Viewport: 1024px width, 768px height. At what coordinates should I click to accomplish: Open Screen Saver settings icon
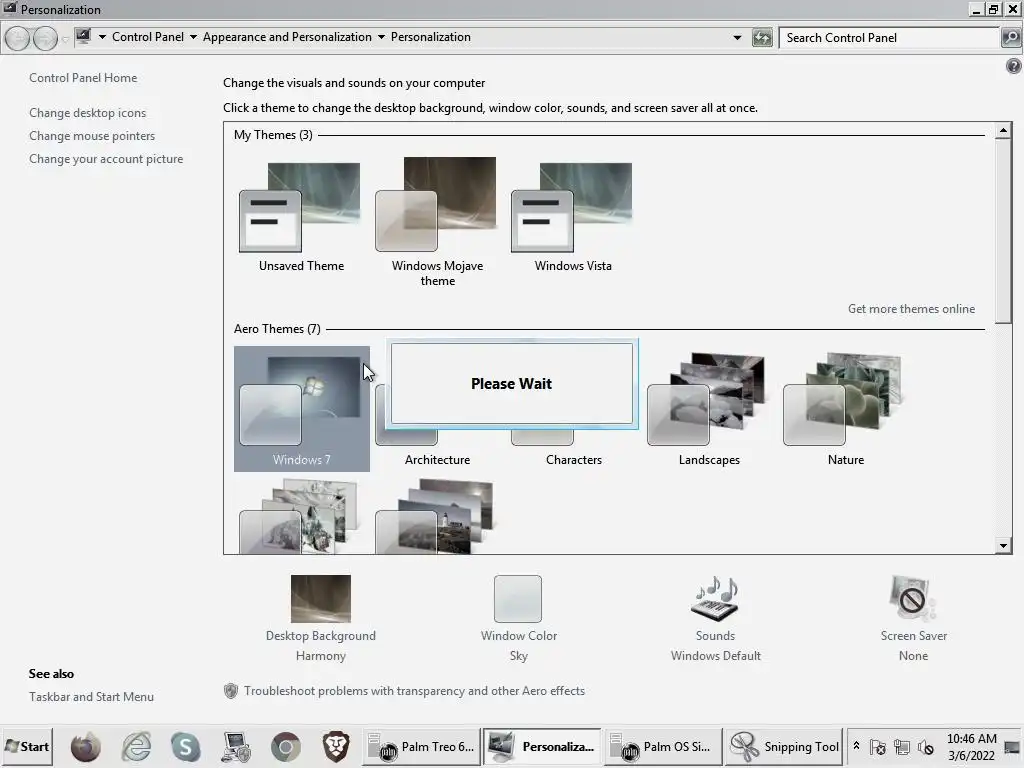(x=912, y=598)
